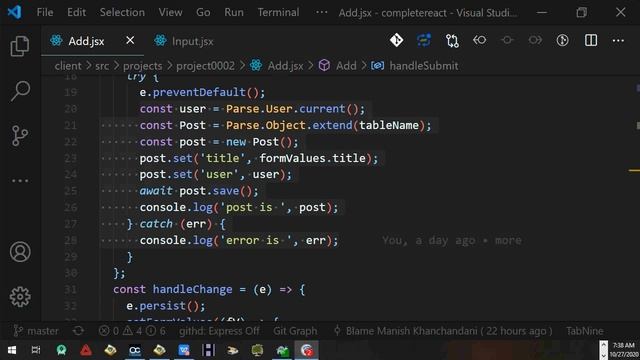This screenshot has height=360, width=640.
Task: Open the View menu
Action: [x=170, y=12]
